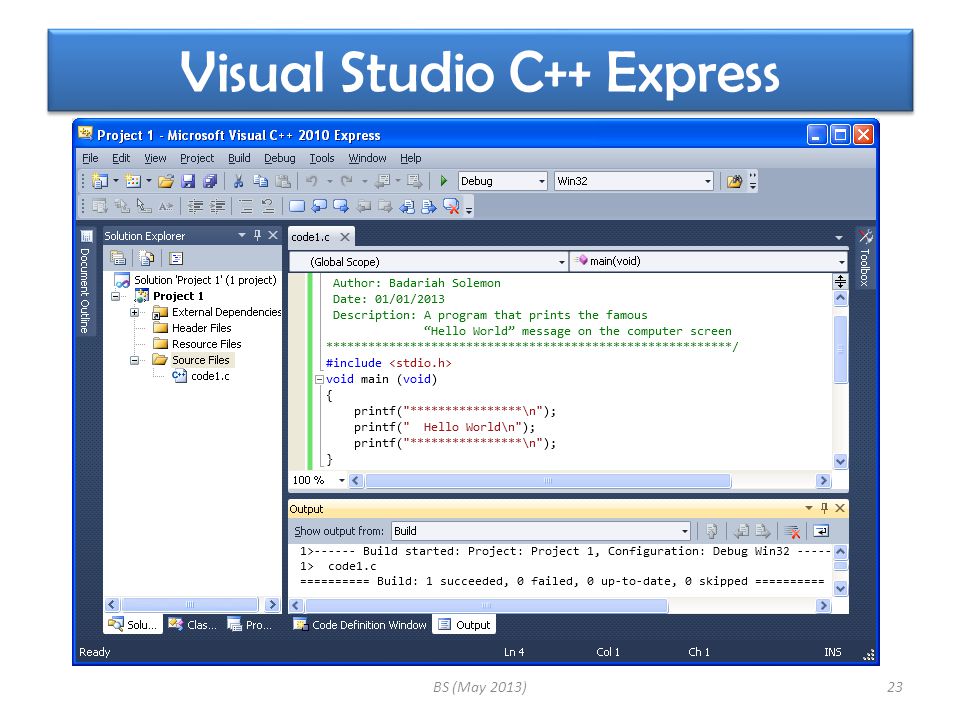This screenshot has height=720, width=960.
Task: Switch to the Class View (Clas...) tab
Action: click(x=192, y=624)
